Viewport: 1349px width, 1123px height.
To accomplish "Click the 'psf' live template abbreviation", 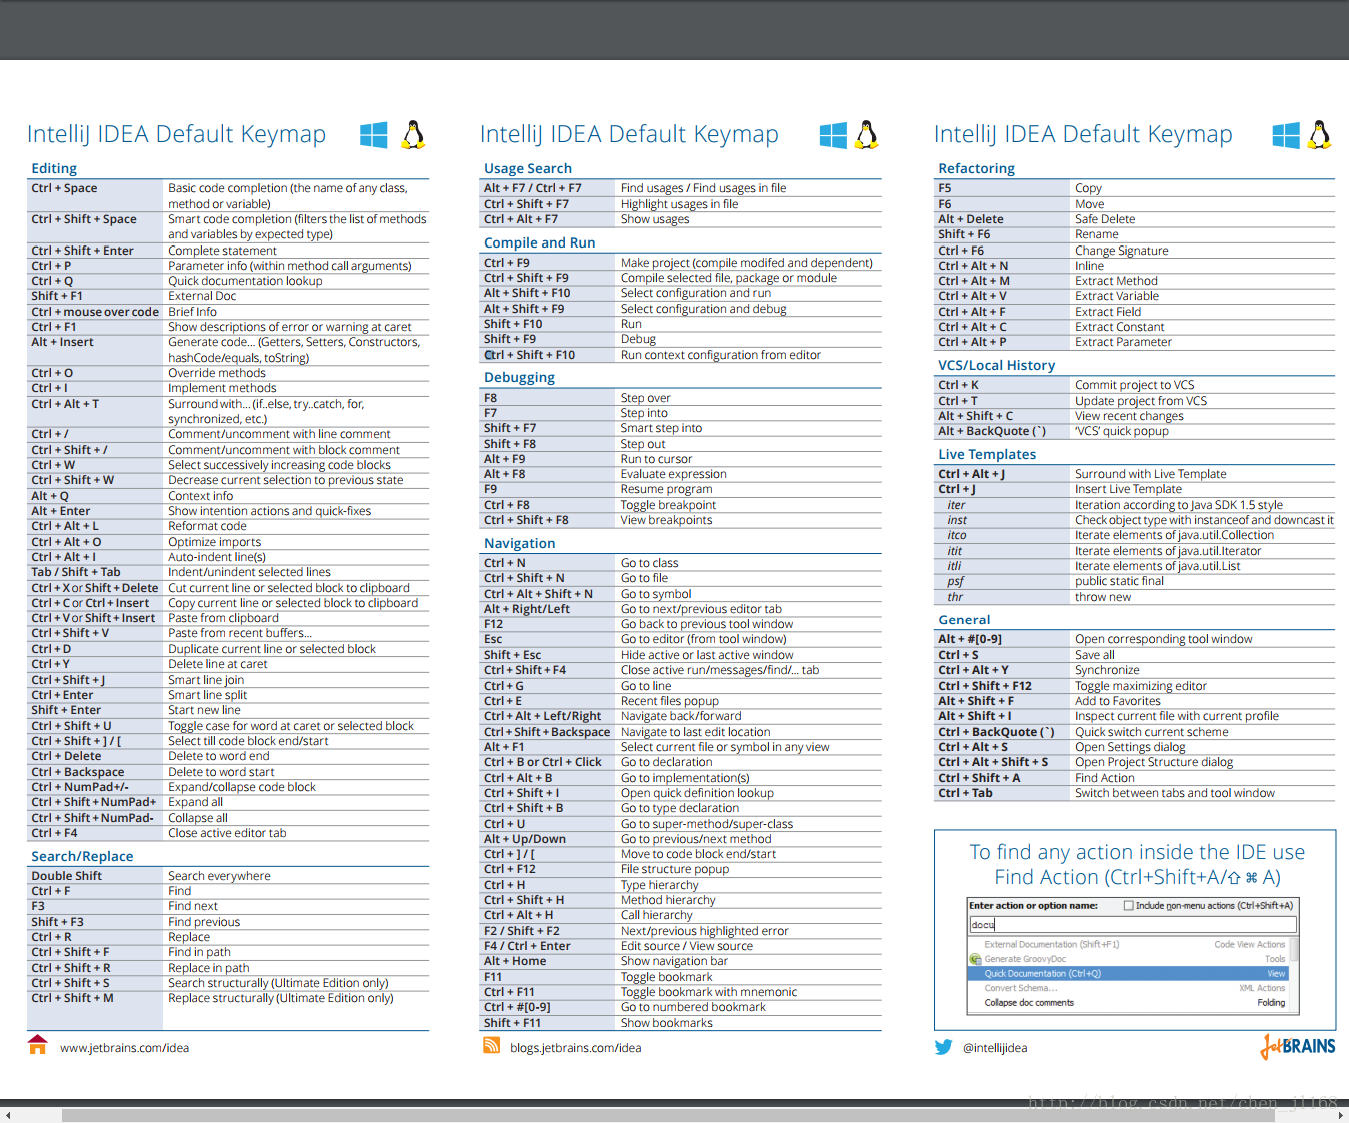I will (x=956, y=581).
